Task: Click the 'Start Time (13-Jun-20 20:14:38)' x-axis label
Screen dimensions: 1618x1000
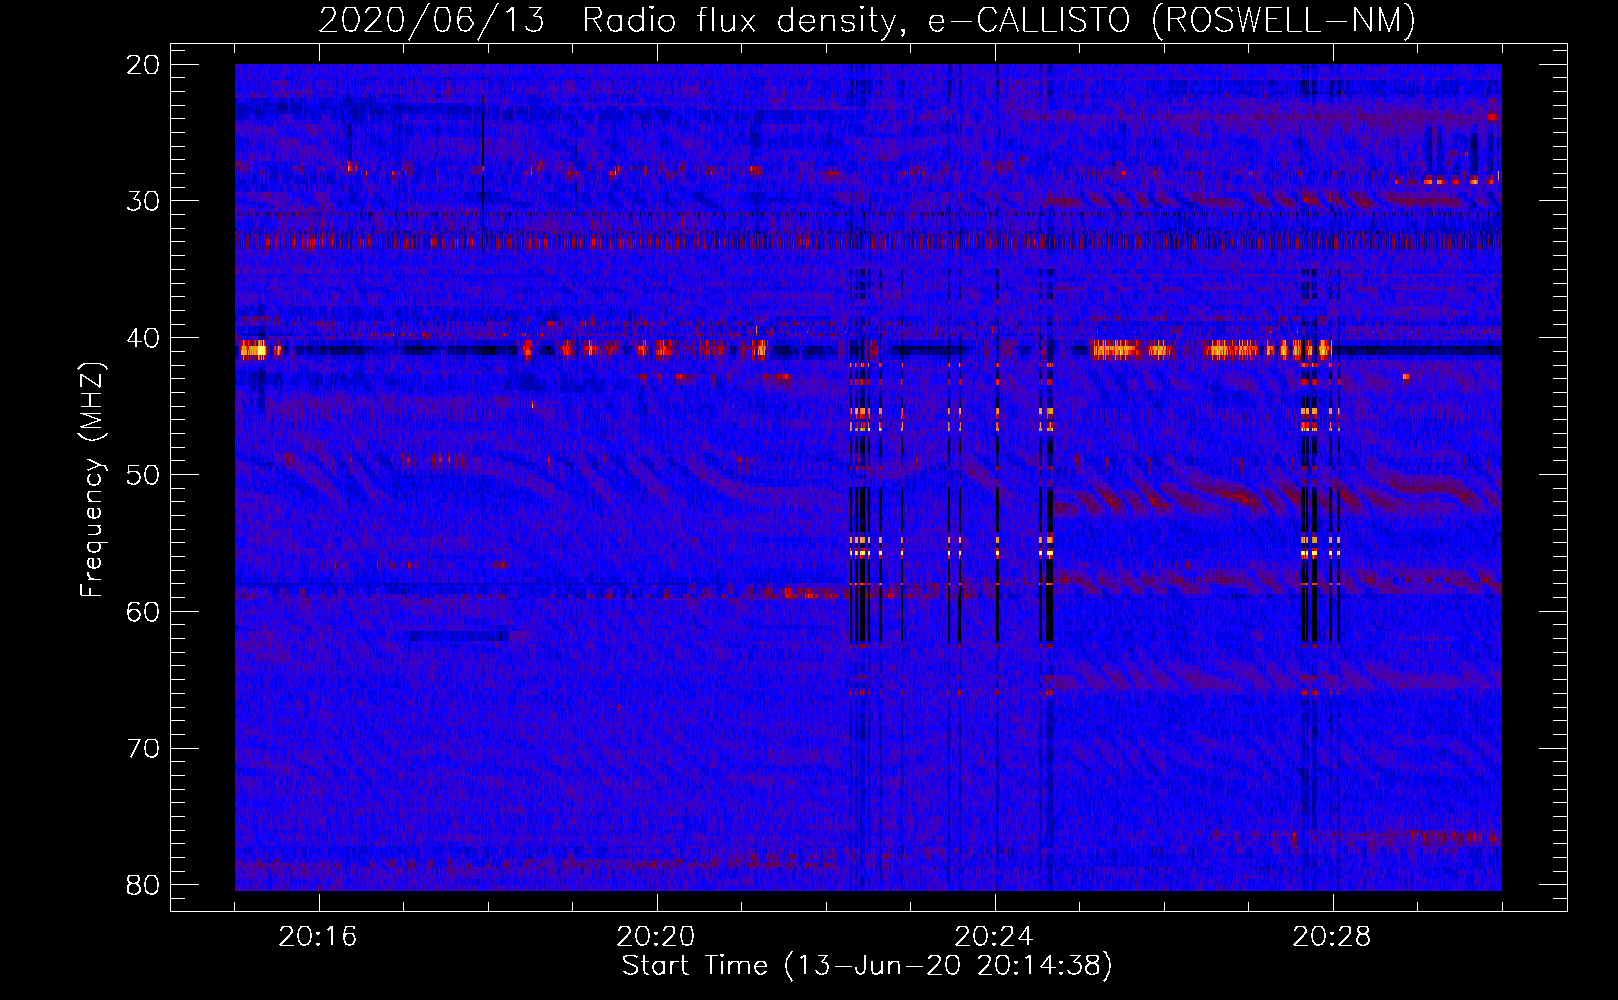Action: pos(867,966)
